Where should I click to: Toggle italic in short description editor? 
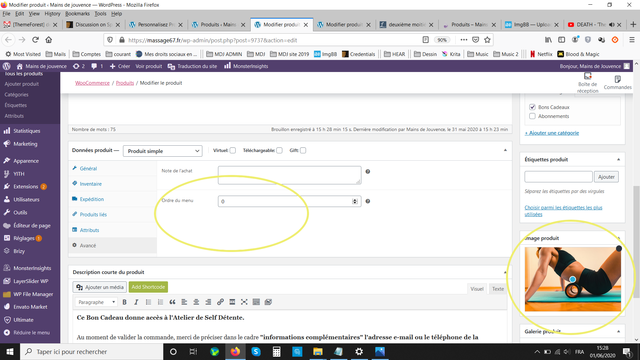(x=136, y=302)
